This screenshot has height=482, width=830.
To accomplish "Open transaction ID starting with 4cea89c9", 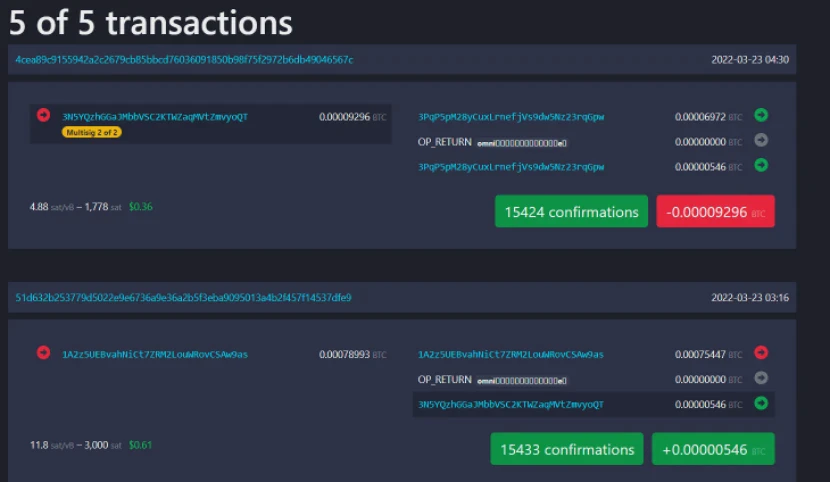I will coord(183,60).
